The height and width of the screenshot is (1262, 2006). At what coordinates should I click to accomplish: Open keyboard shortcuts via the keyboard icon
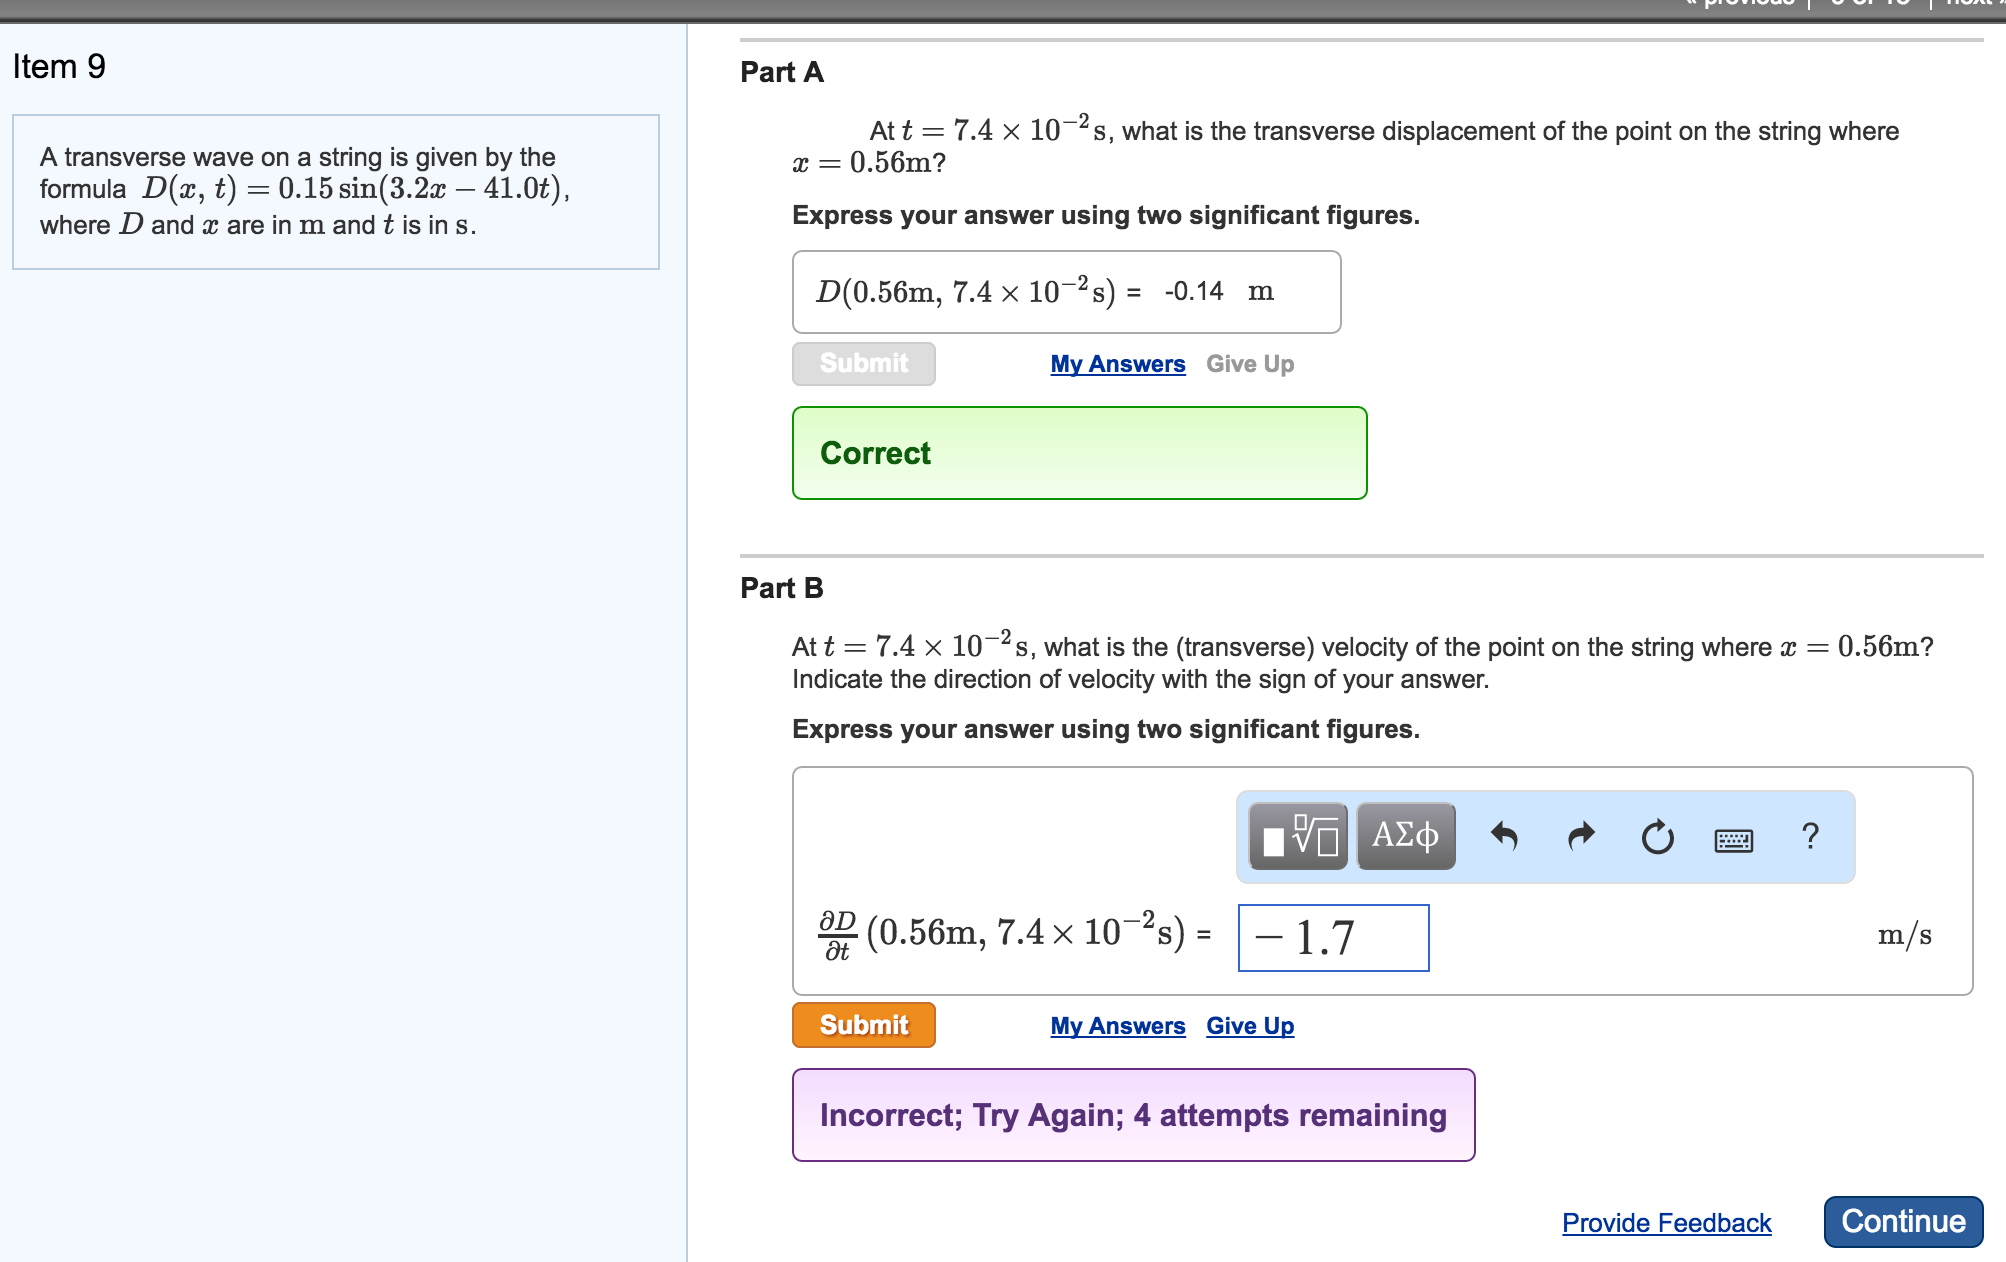[1733, 840]
